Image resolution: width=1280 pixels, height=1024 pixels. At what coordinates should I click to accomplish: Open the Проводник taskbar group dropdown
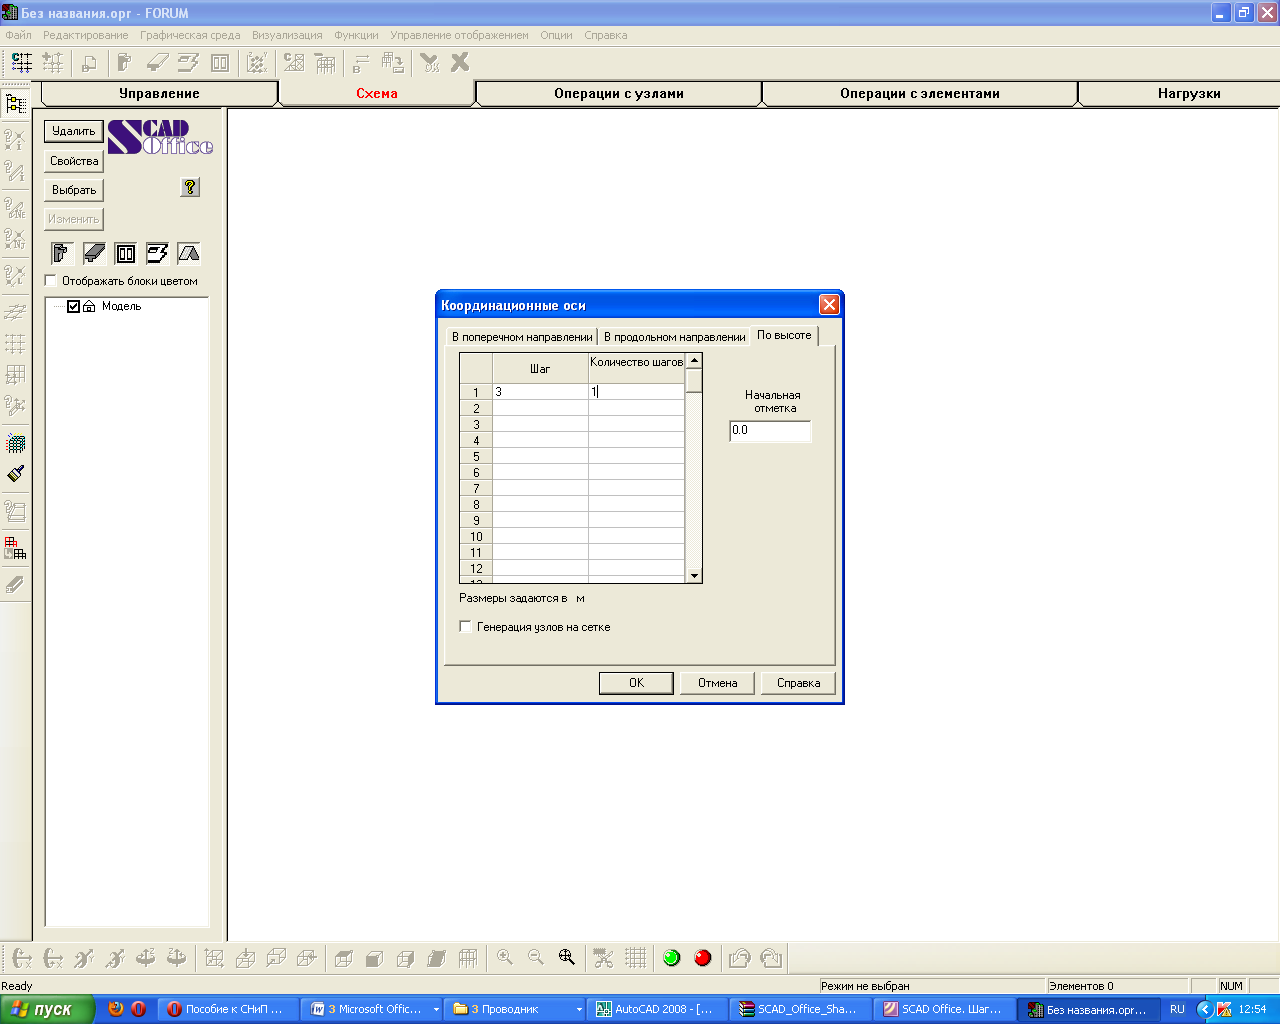[578, 1010]
